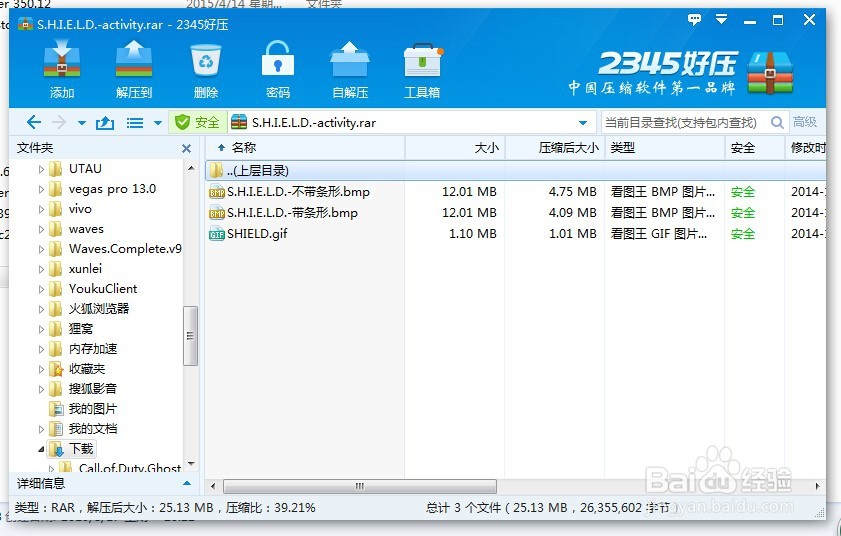Expand the 详细信息 details panel arrow
841x536 pixels.
pos(187,483)
